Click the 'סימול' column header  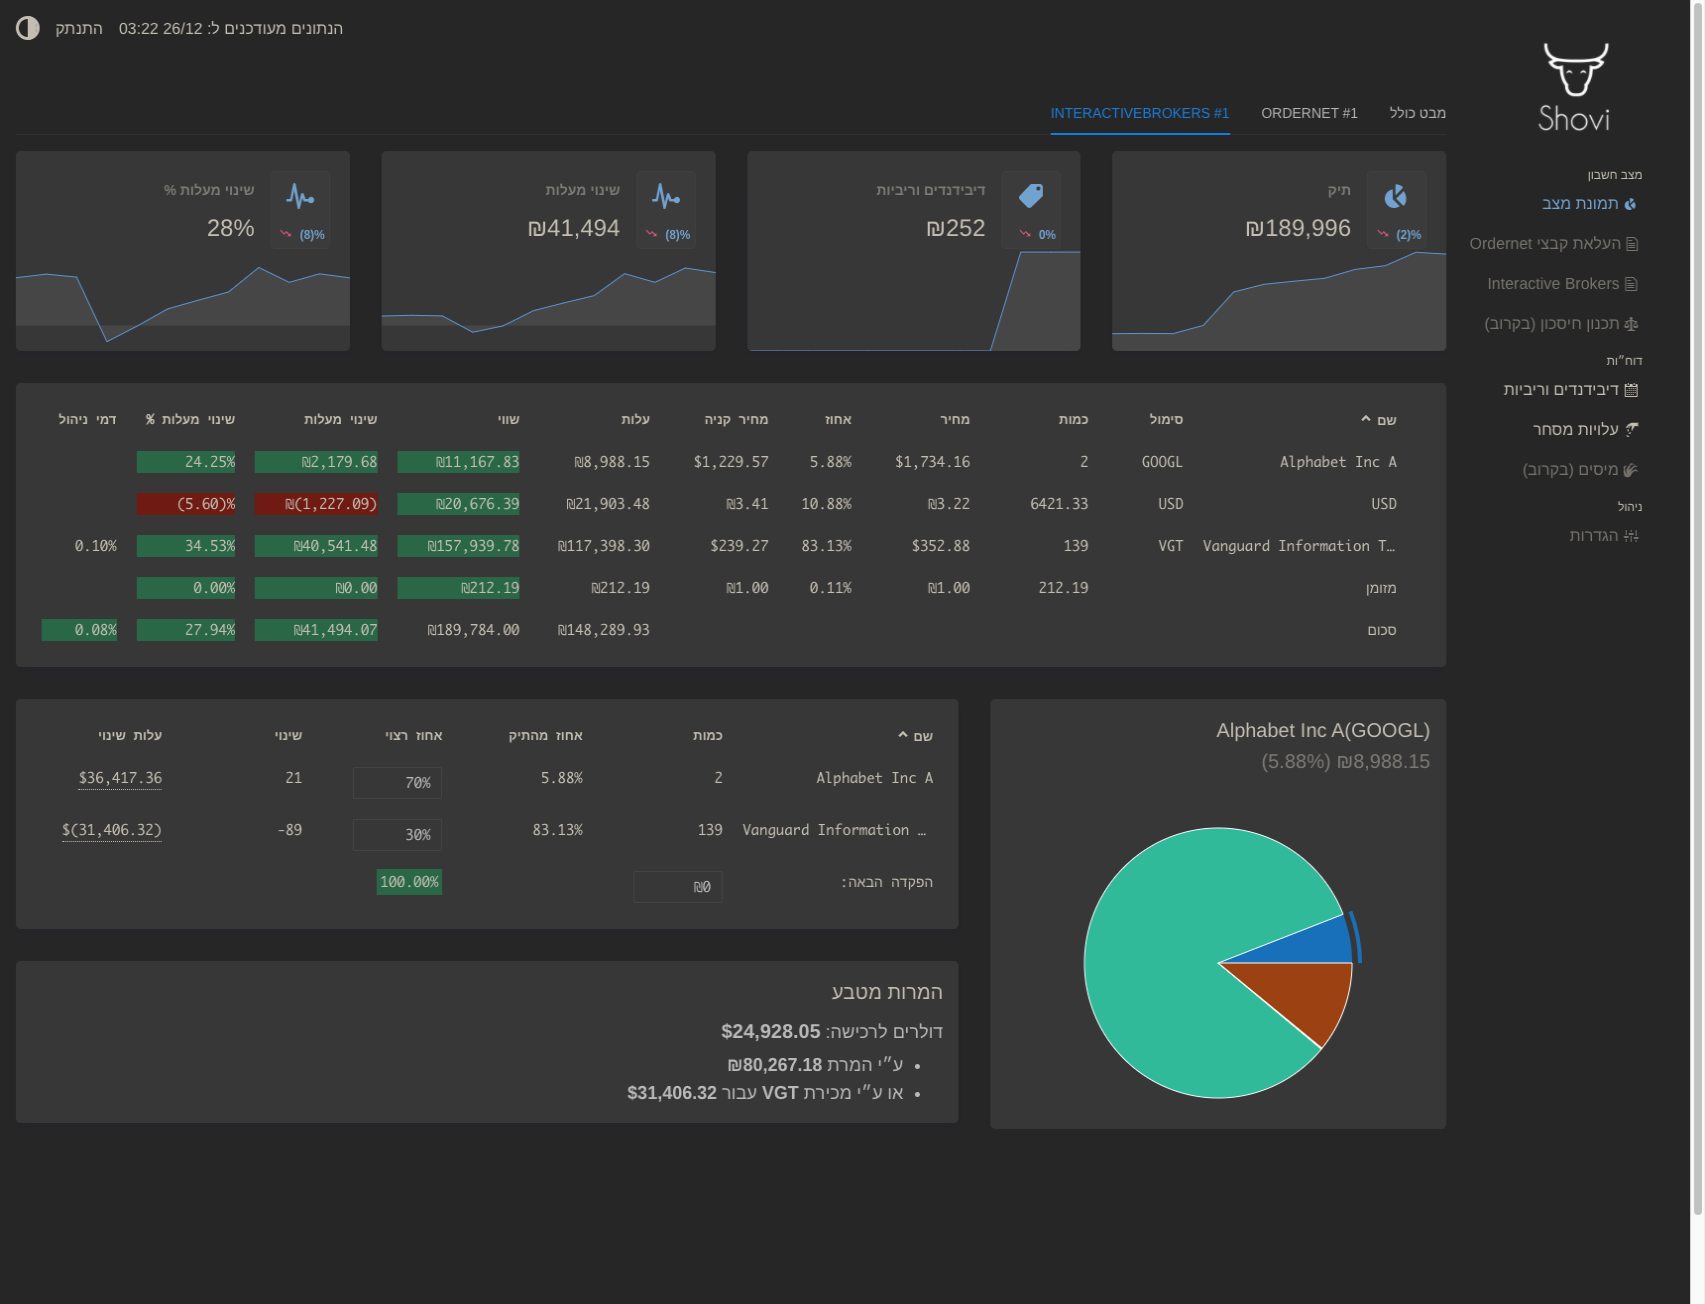click(1166, 419)
